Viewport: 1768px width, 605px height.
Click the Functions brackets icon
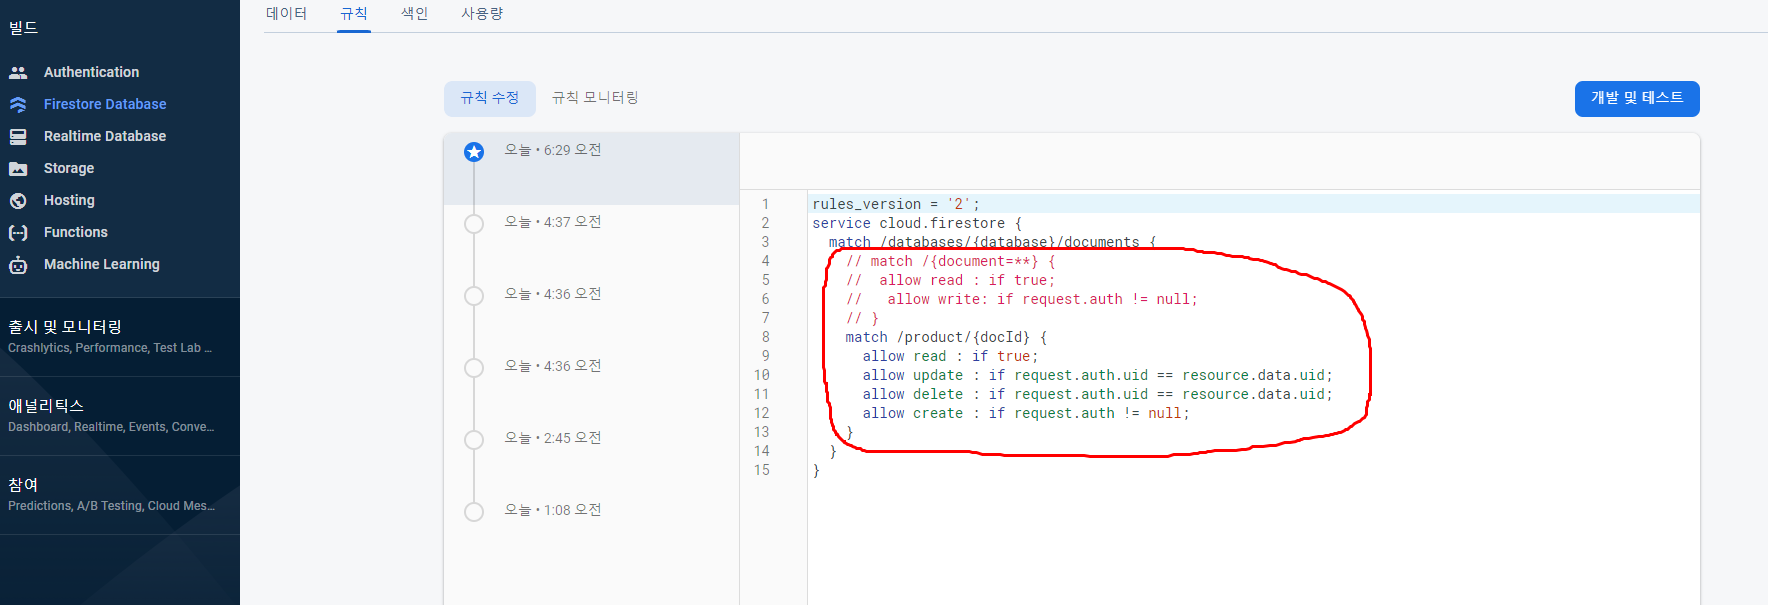[x=18, y=232]
